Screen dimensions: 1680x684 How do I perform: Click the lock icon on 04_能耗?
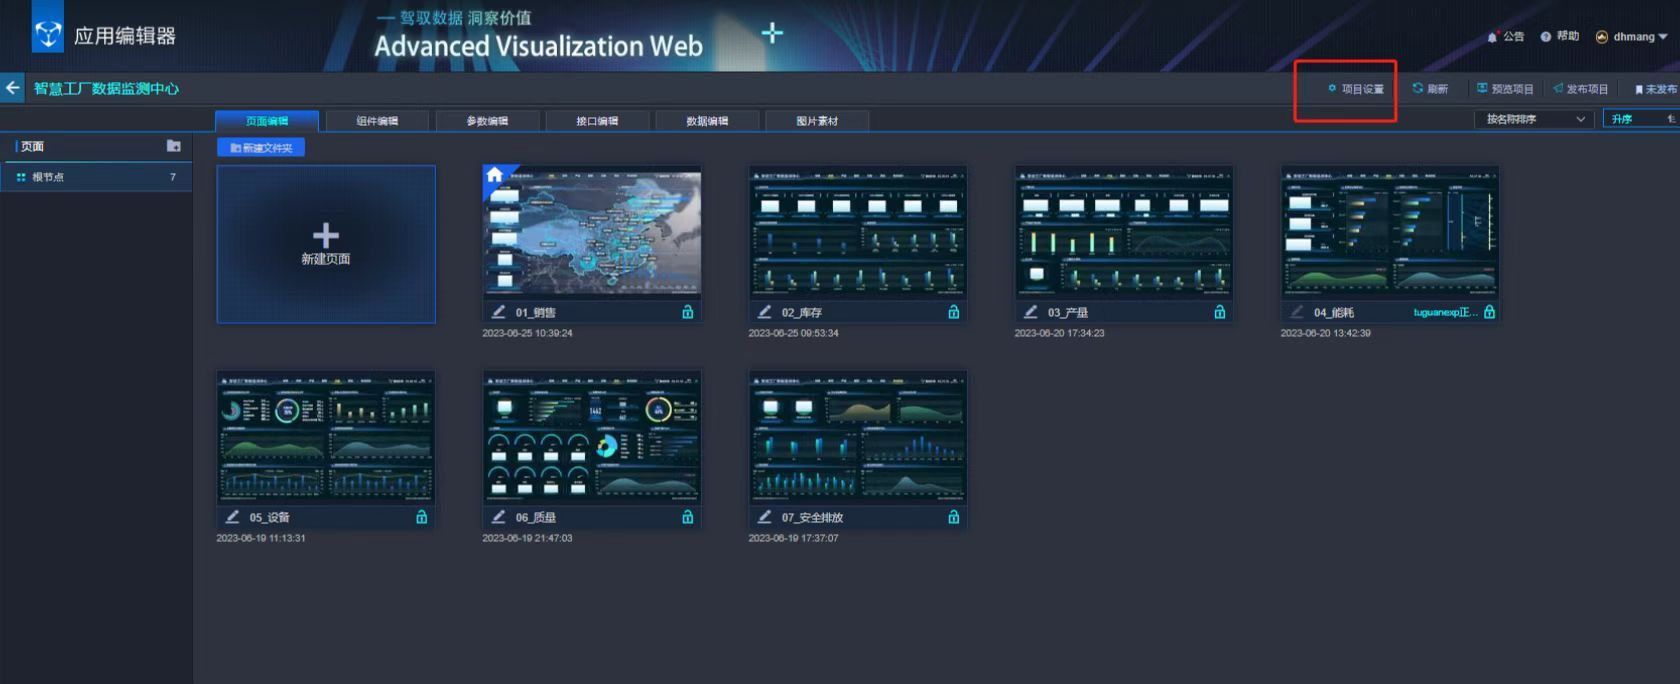coord(1490,312)
